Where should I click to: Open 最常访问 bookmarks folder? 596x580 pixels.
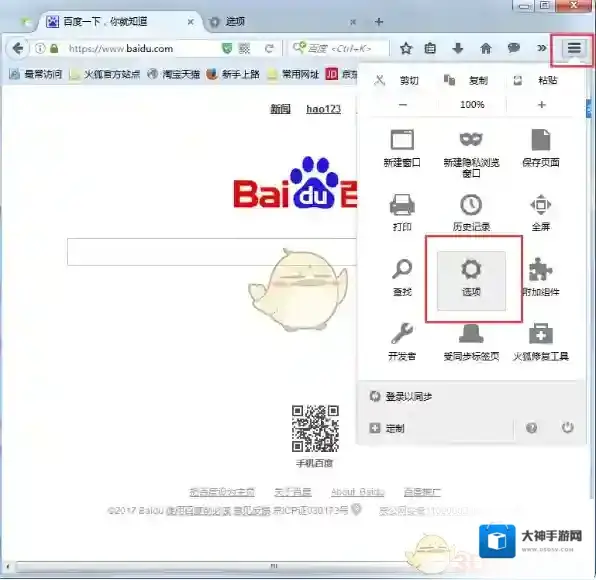(x=36, y=74)
